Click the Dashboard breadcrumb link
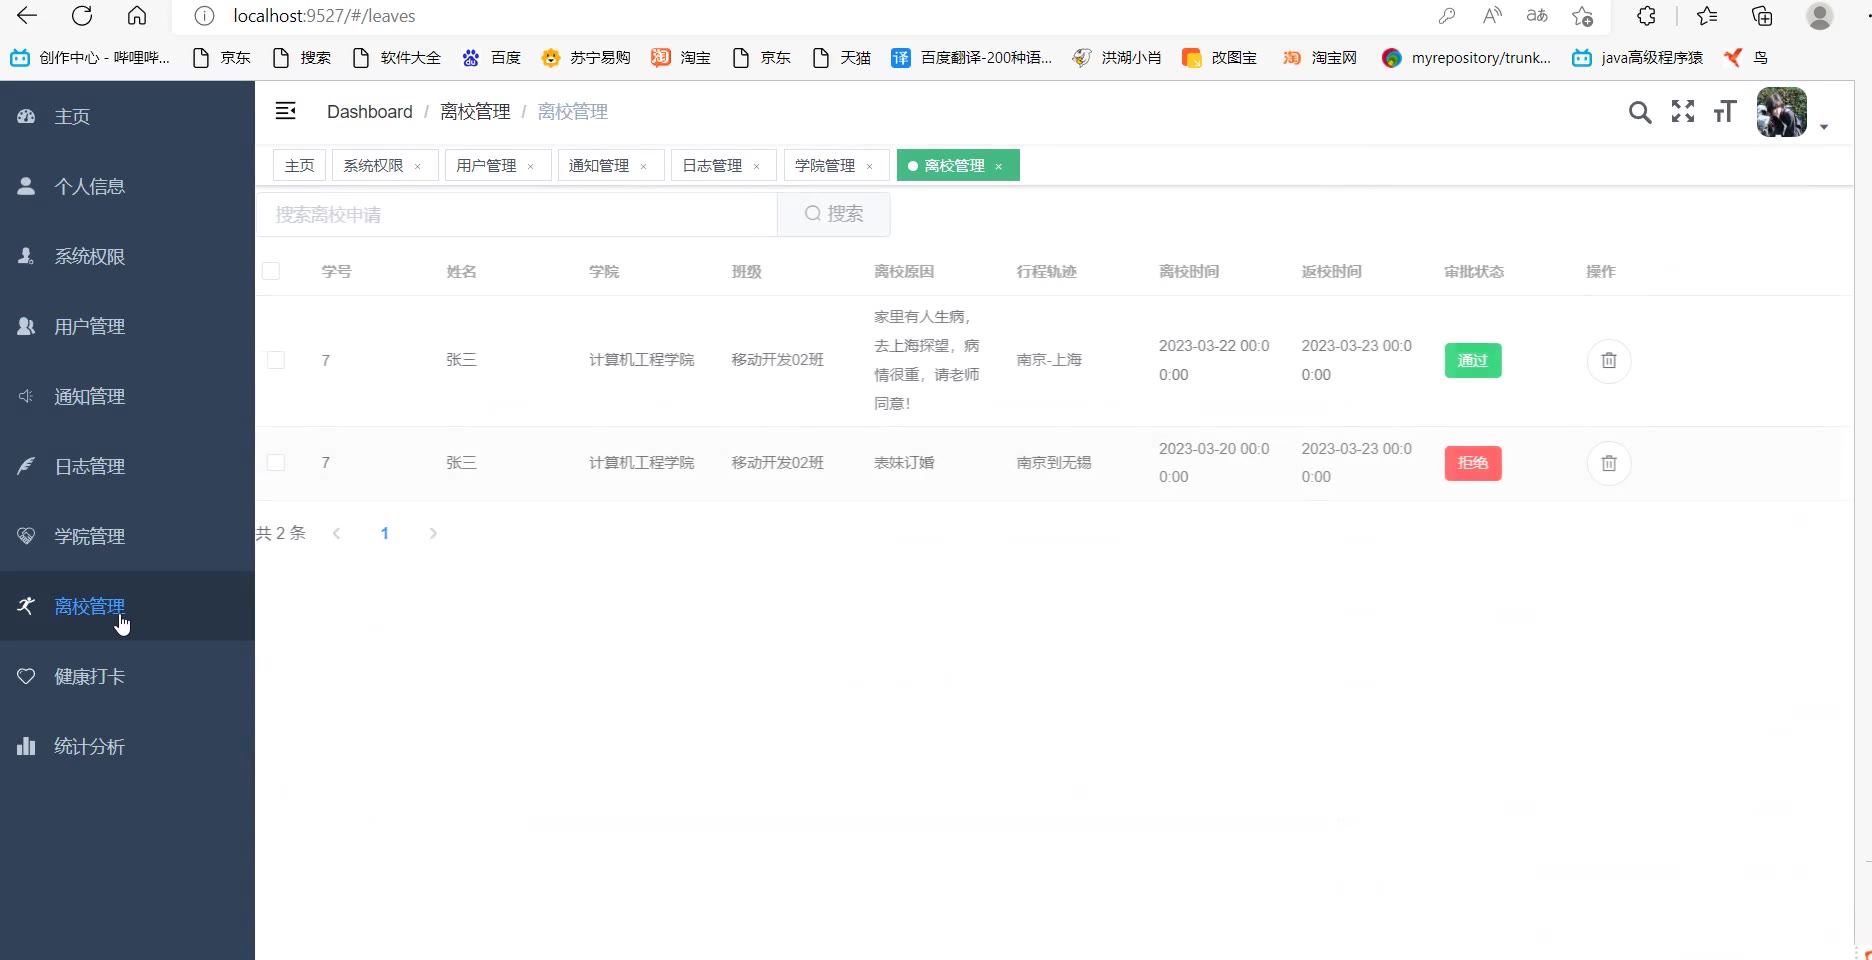1872x960 pixels. click(x=370, y=111)
